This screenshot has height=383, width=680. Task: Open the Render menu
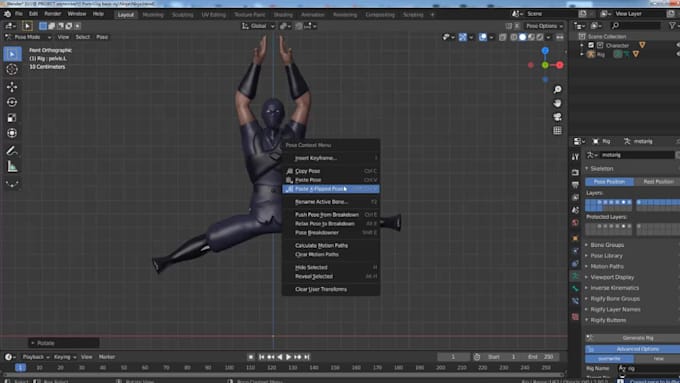pyautogui.click(x=52, y=14)
